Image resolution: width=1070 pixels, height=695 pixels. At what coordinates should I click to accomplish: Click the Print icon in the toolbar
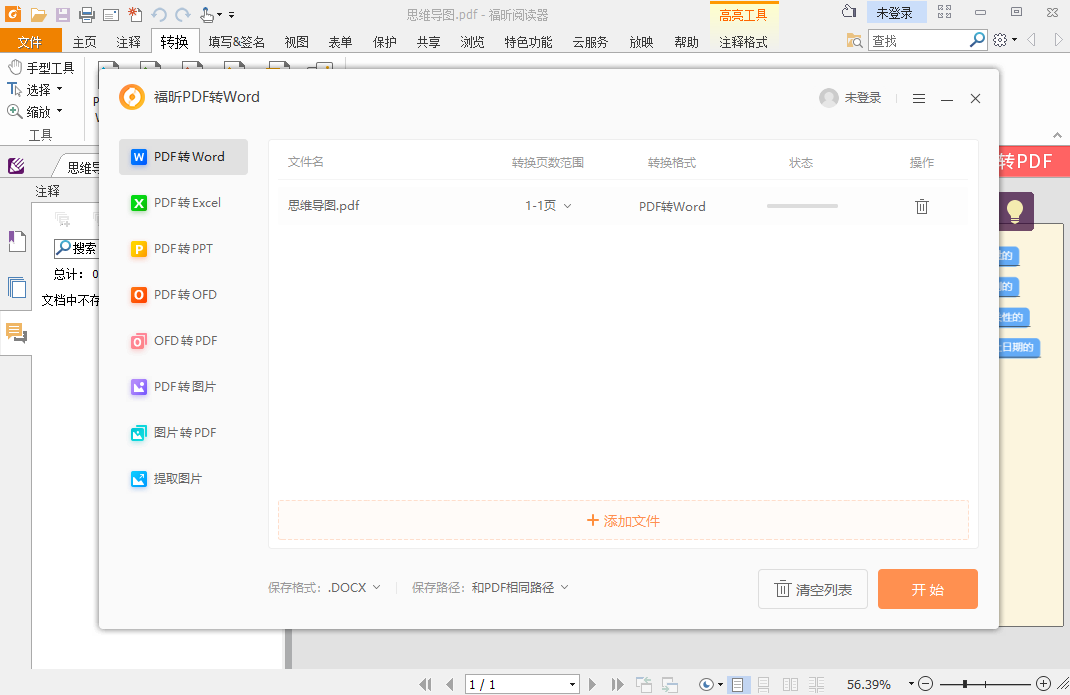[87, 14]
